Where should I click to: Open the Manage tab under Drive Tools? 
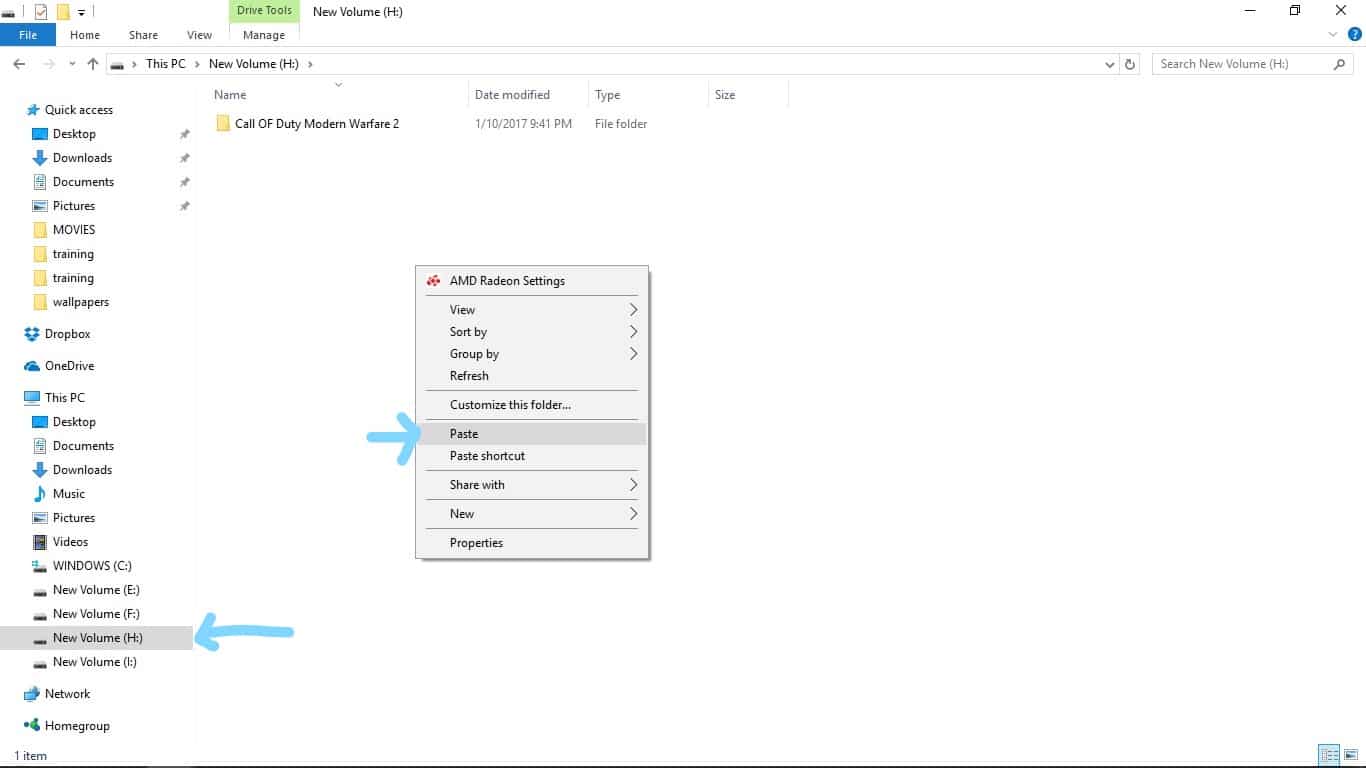[x=264, y=35]
